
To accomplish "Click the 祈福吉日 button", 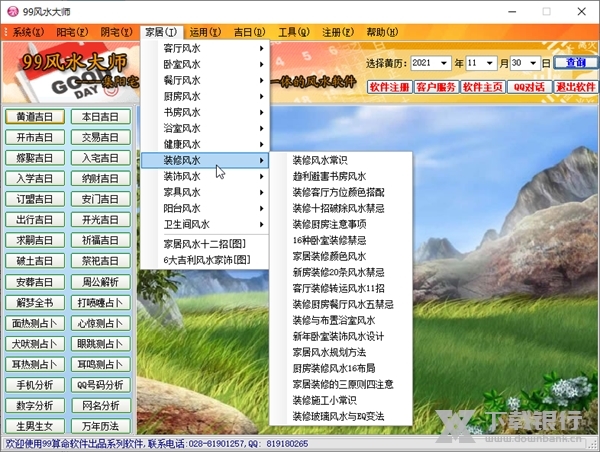I will click(101, 240).
